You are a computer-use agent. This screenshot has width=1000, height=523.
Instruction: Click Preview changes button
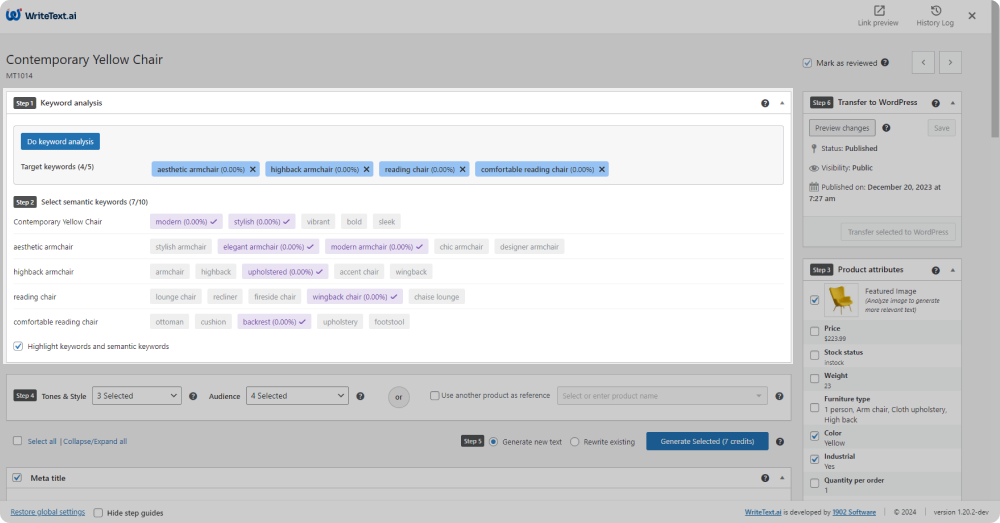[x=842, y=128]
